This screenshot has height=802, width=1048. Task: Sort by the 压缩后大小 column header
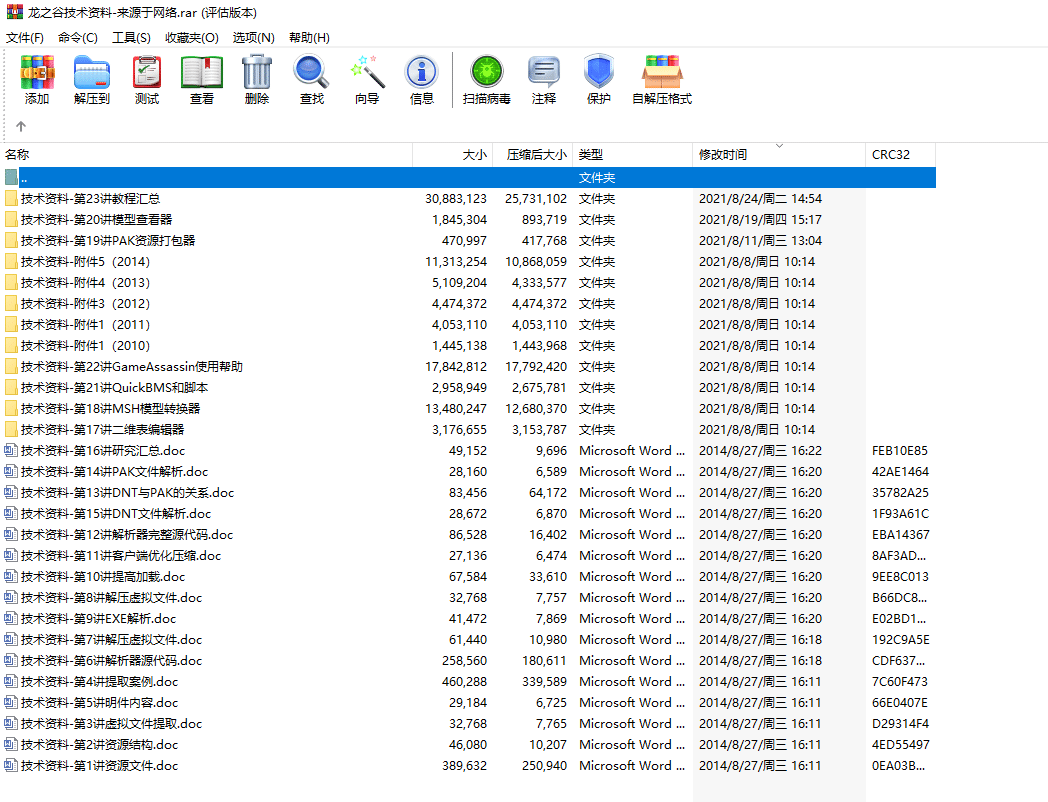pos(533,154)
